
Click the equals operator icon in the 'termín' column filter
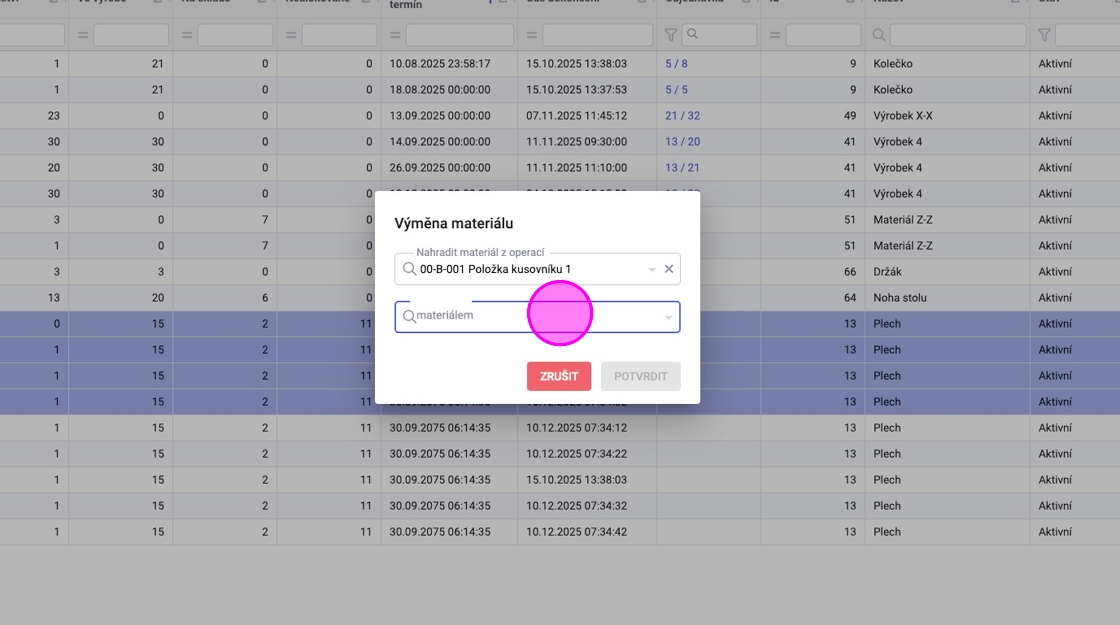click(395, 34)
